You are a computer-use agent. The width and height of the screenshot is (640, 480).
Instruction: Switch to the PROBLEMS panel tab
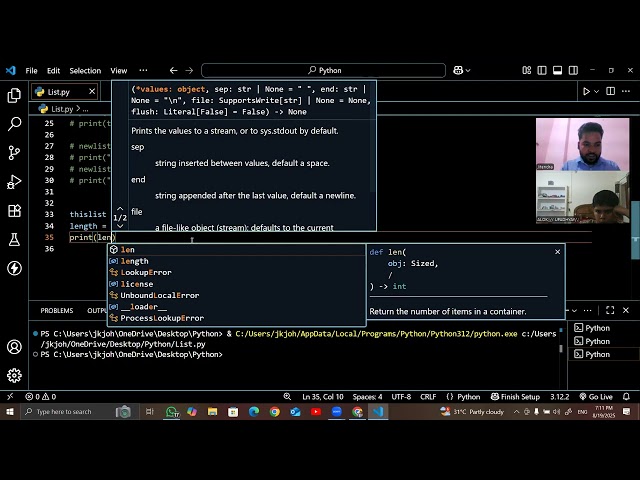(57, 311)
